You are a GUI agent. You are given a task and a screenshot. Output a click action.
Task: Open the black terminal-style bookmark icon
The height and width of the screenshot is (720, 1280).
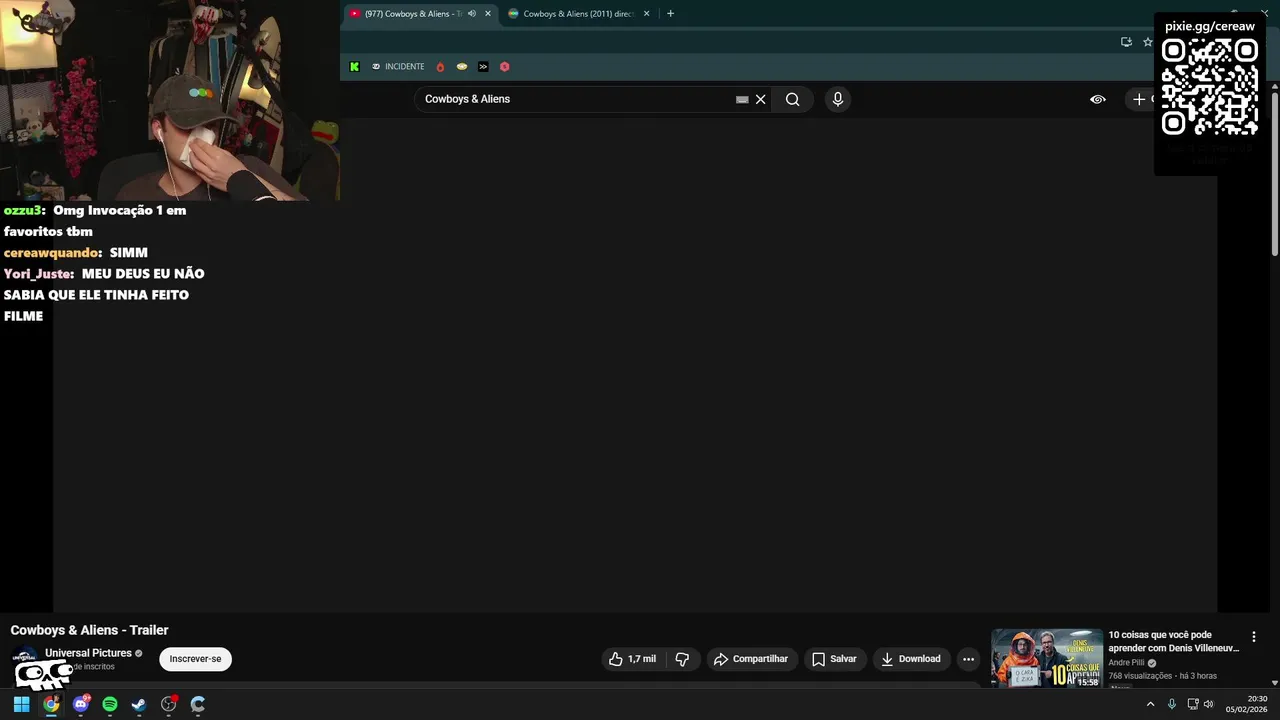[x=483, y=67]
